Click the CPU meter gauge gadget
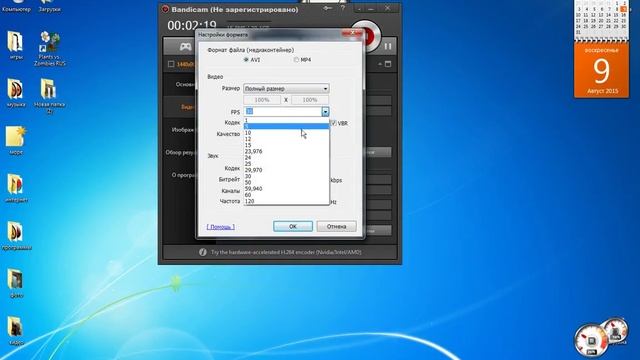640x360 pixels. pyautogui.click(x=591, y=340)
